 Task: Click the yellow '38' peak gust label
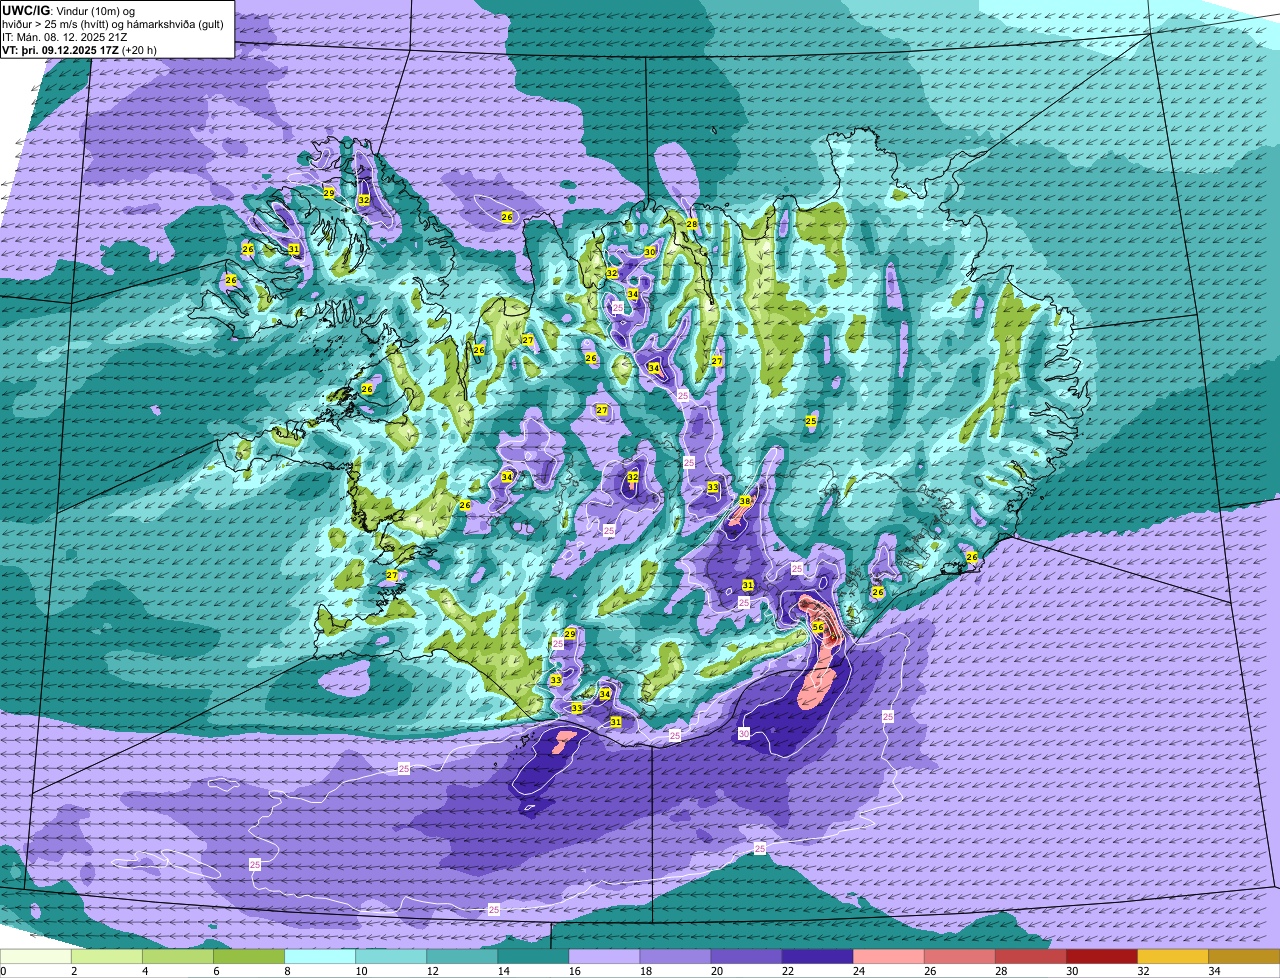745,501
